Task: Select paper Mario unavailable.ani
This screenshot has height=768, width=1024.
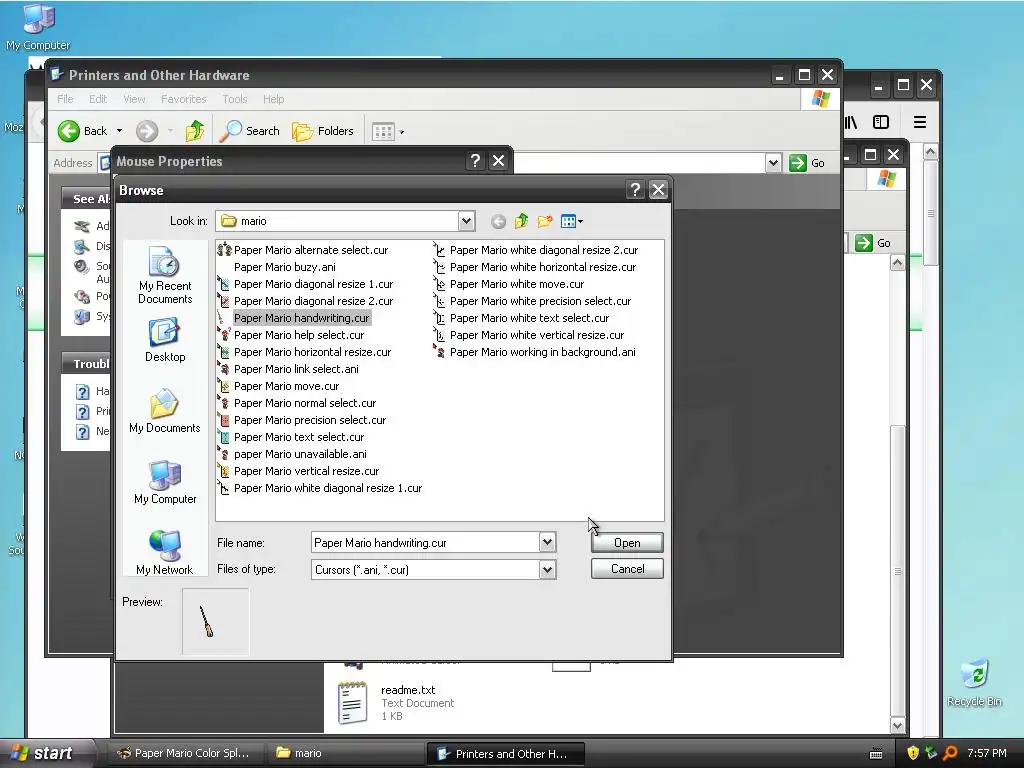Action: 293,454
